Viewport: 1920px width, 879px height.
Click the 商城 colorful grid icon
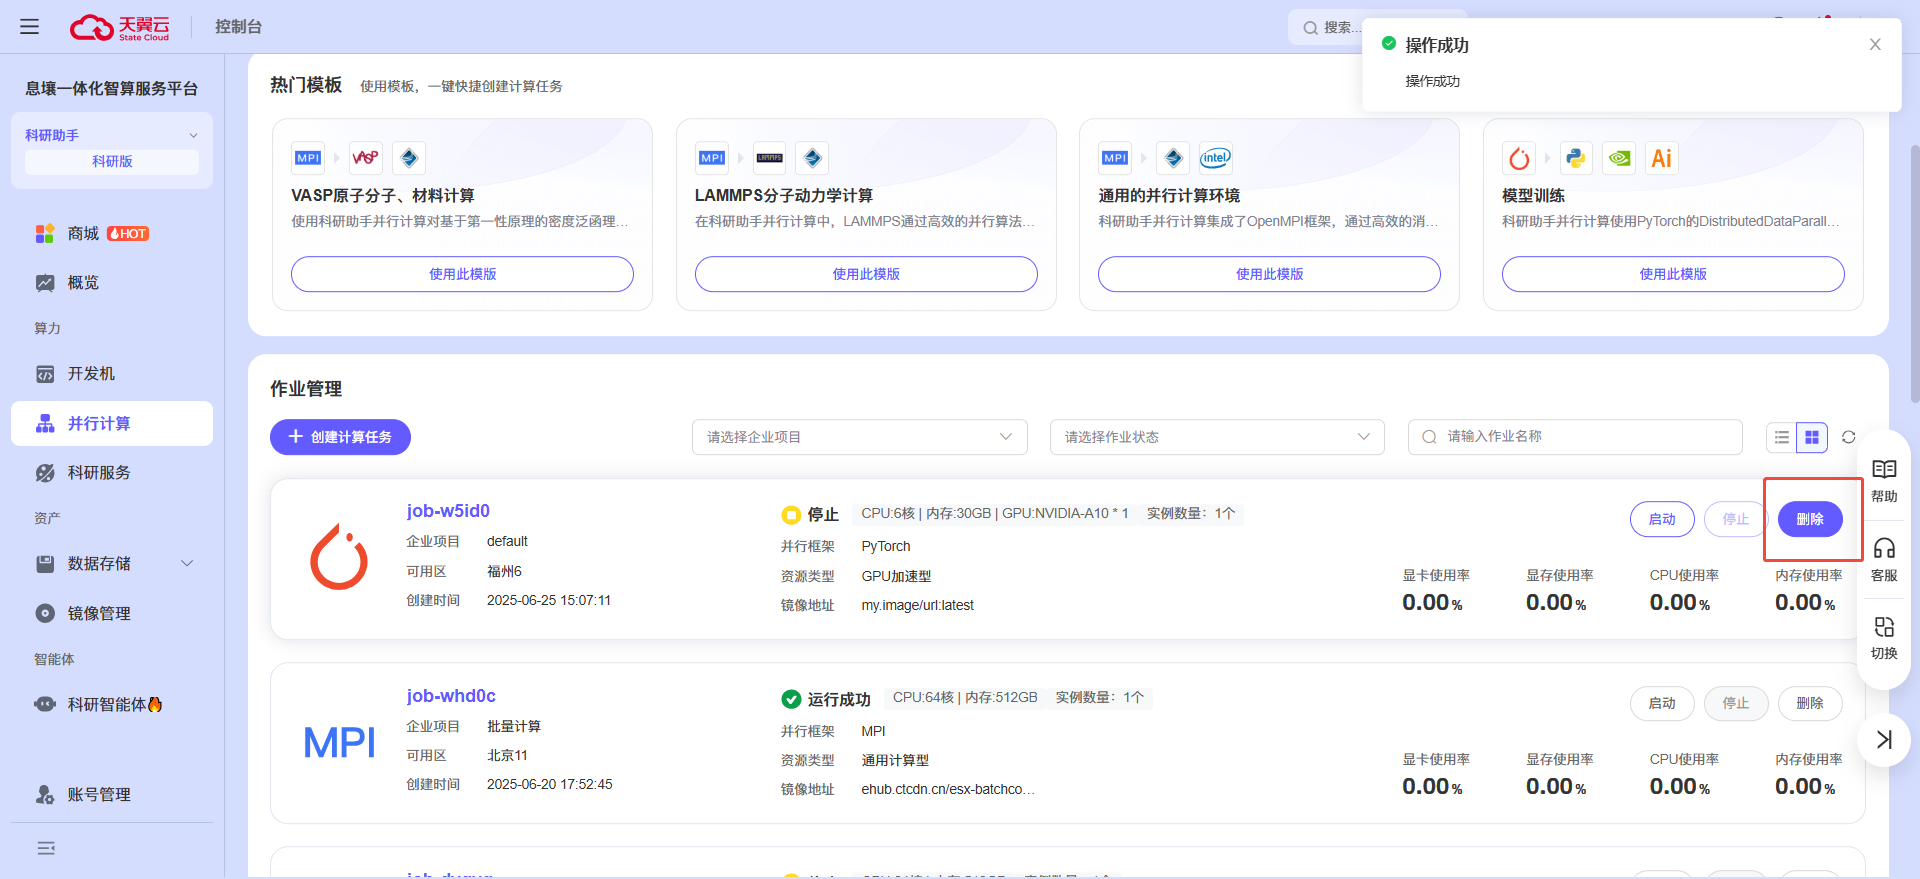click(x=45, y=233)
